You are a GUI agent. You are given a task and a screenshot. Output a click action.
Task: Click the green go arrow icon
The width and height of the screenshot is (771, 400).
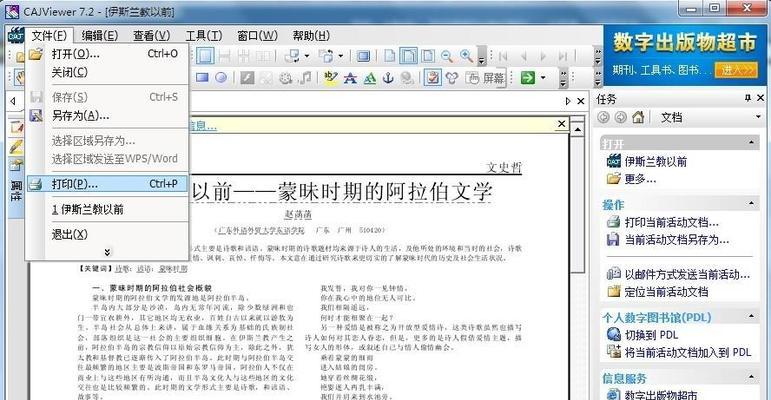[x=528, y=77]
